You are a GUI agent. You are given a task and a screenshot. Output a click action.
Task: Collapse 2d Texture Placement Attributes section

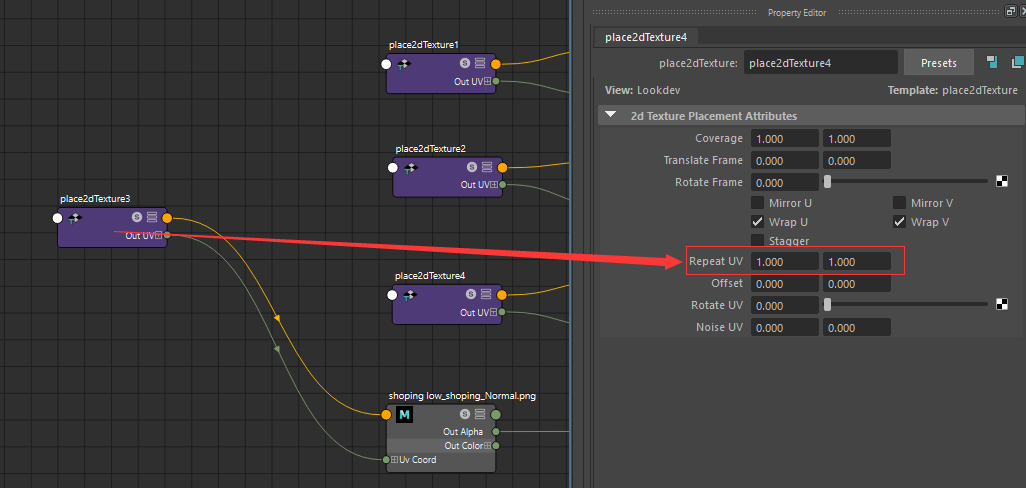click(611, 115)
